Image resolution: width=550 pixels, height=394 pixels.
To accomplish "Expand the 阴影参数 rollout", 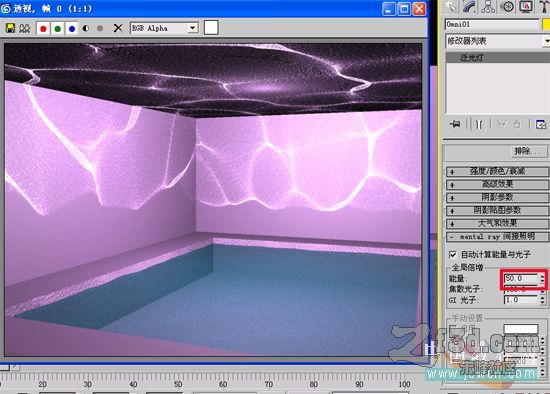I will click(x=497, y=197).
